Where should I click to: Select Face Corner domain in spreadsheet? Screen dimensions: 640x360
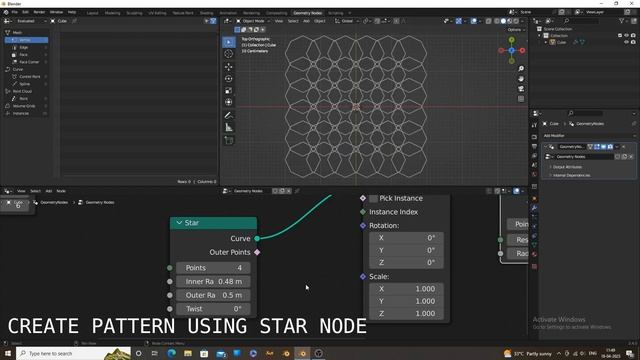[27, 62]
